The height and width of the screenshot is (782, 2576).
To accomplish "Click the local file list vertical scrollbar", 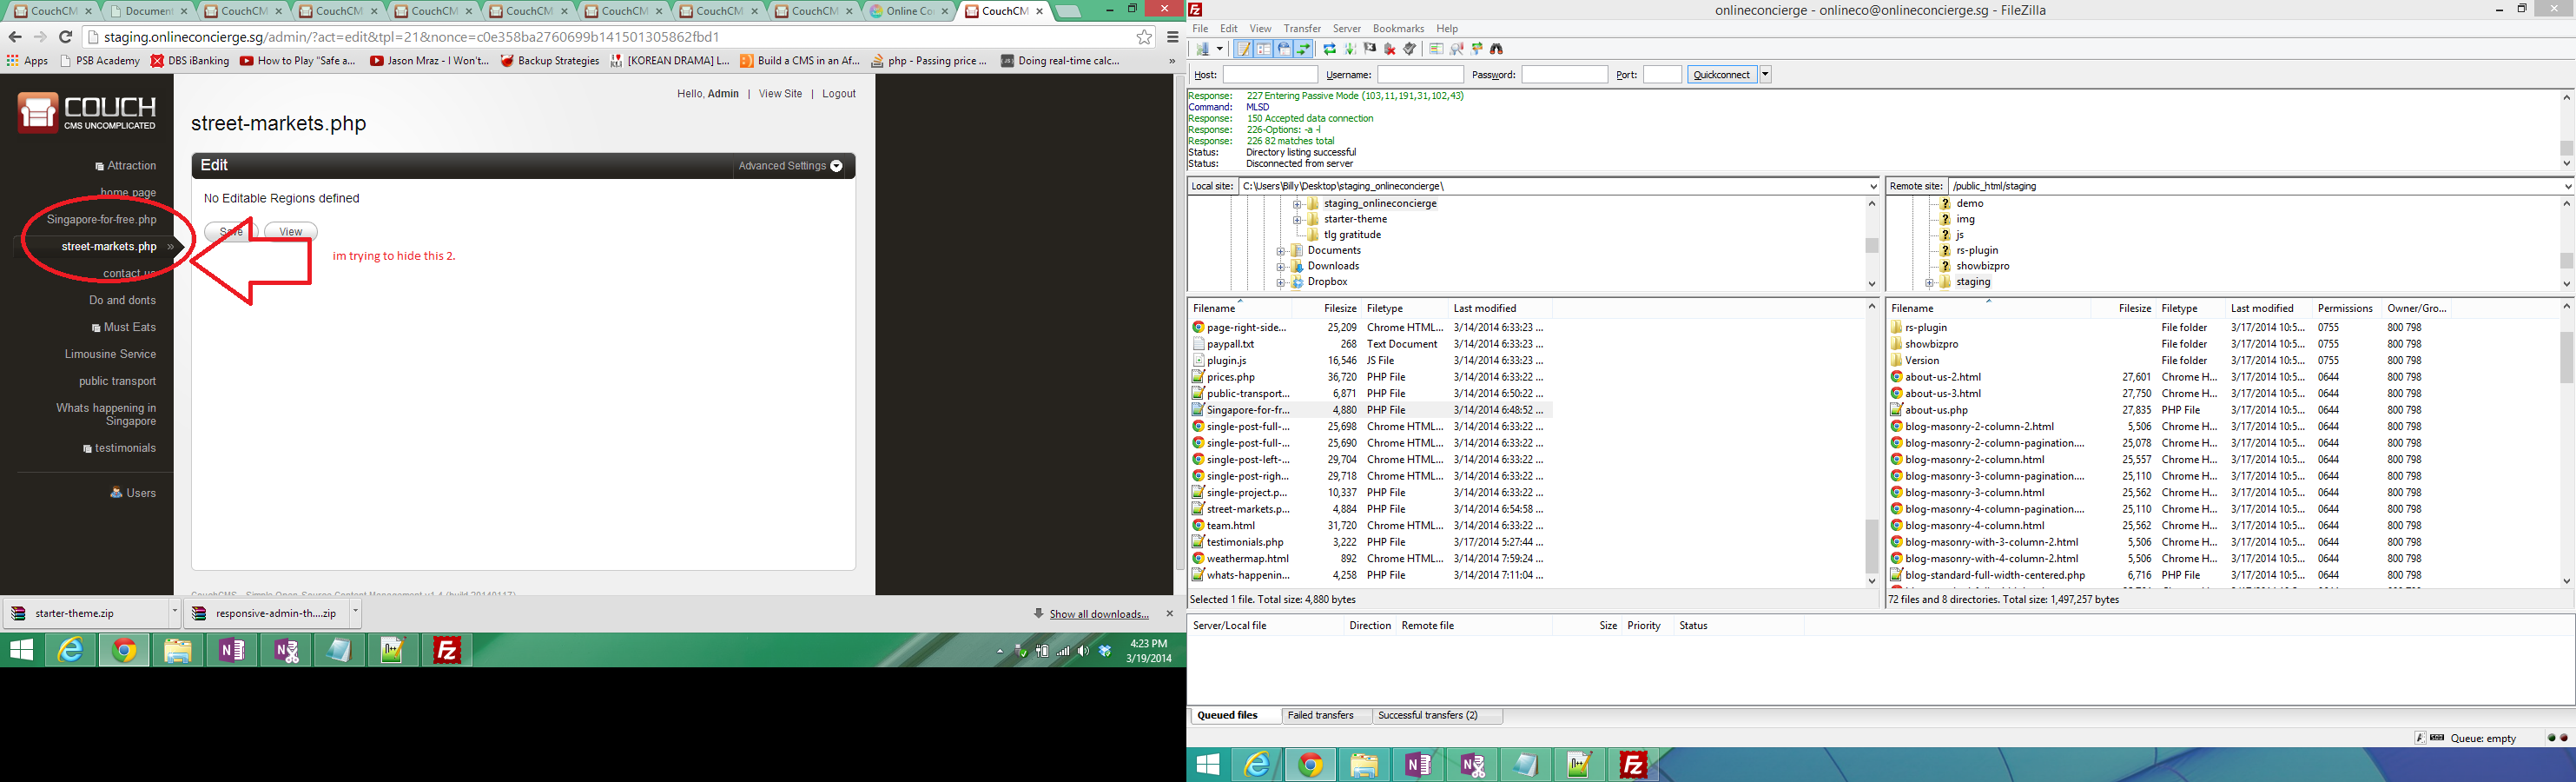I will (x=1872, y=445).
